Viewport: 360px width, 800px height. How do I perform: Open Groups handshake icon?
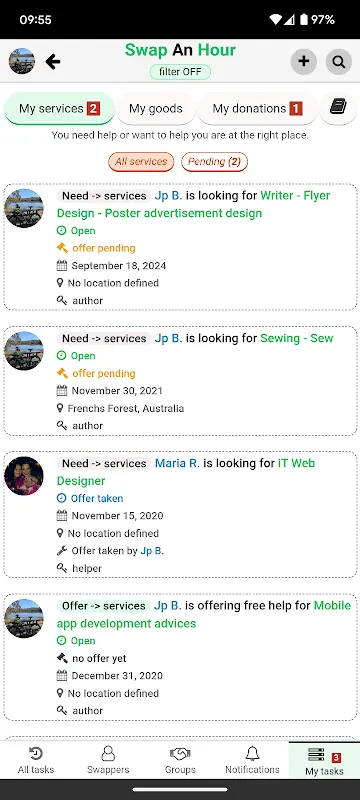coord(180,753)
